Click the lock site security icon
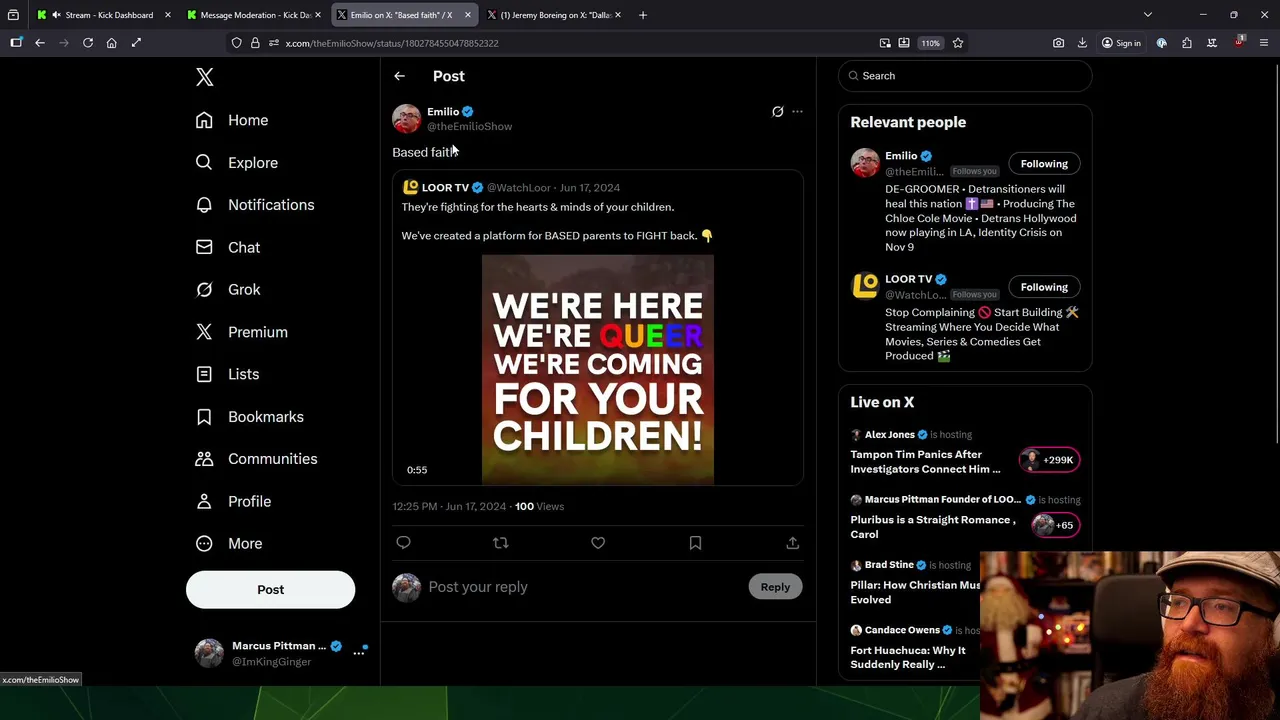Image resolution: width=1280 pixels, height=720 pixels. click(255, 43)
